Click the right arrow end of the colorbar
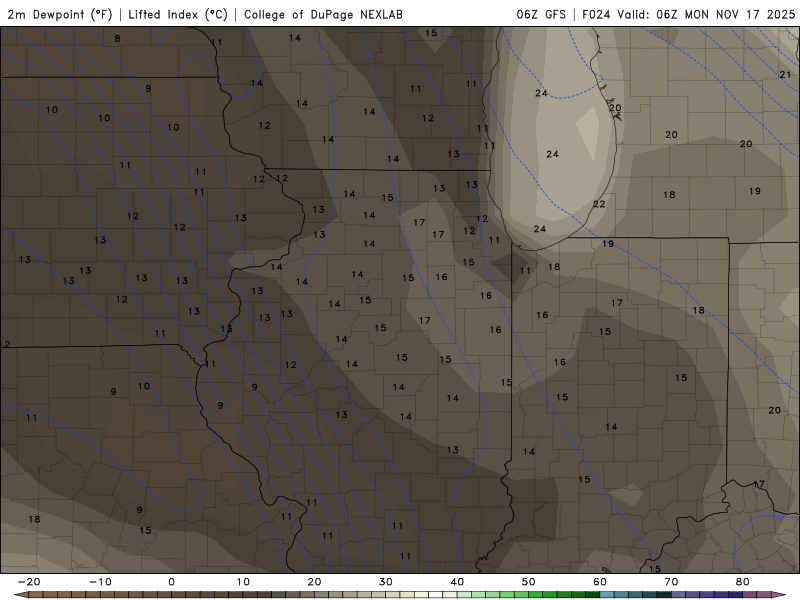The width and height of the screenshot is (800, 600). point(780,595)
